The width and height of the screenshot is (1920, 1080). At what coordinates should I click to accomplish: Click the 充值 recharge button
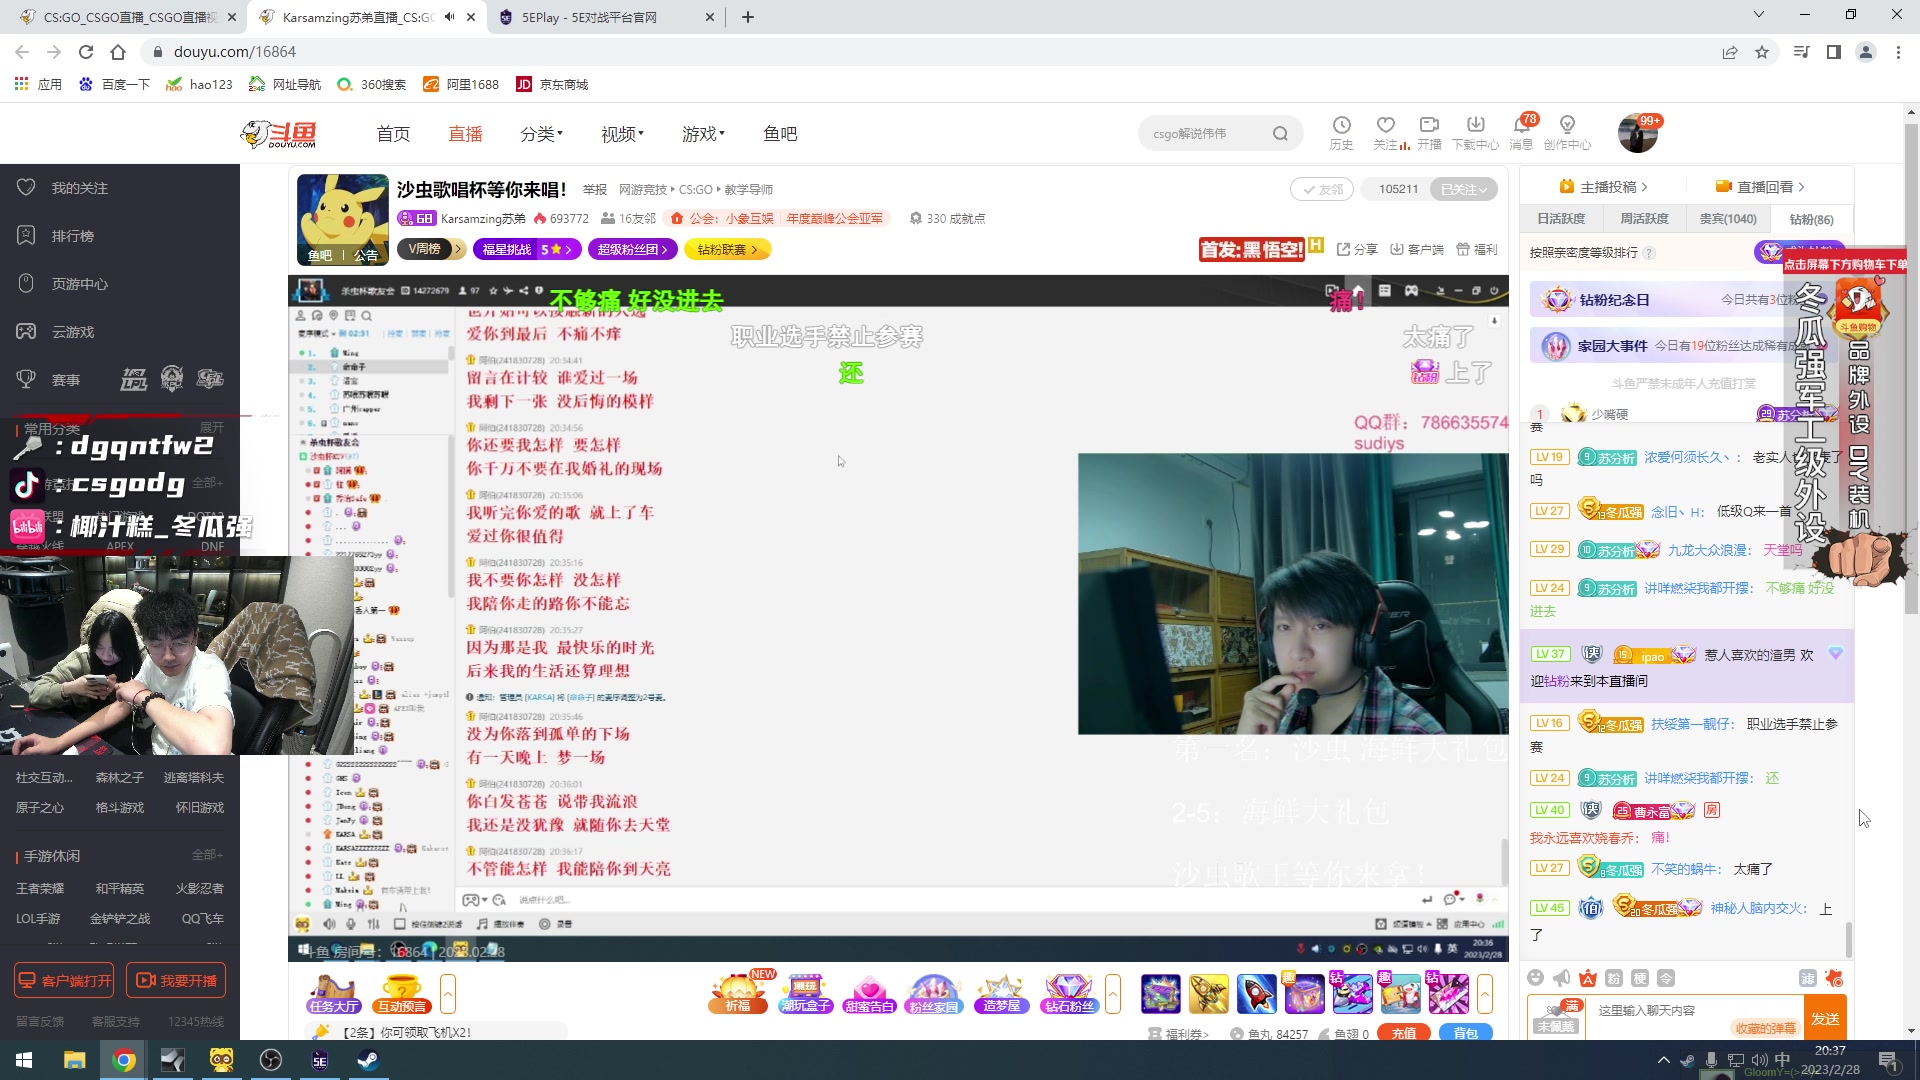point(1404,1033)
